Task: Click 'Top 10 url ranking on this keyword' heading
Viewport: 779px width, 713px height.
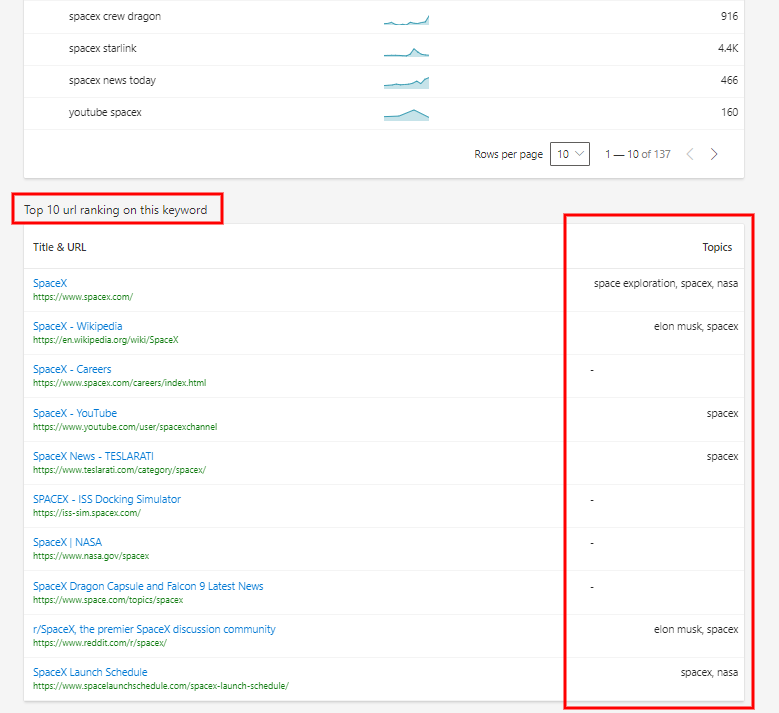Action: click(116, 210)
